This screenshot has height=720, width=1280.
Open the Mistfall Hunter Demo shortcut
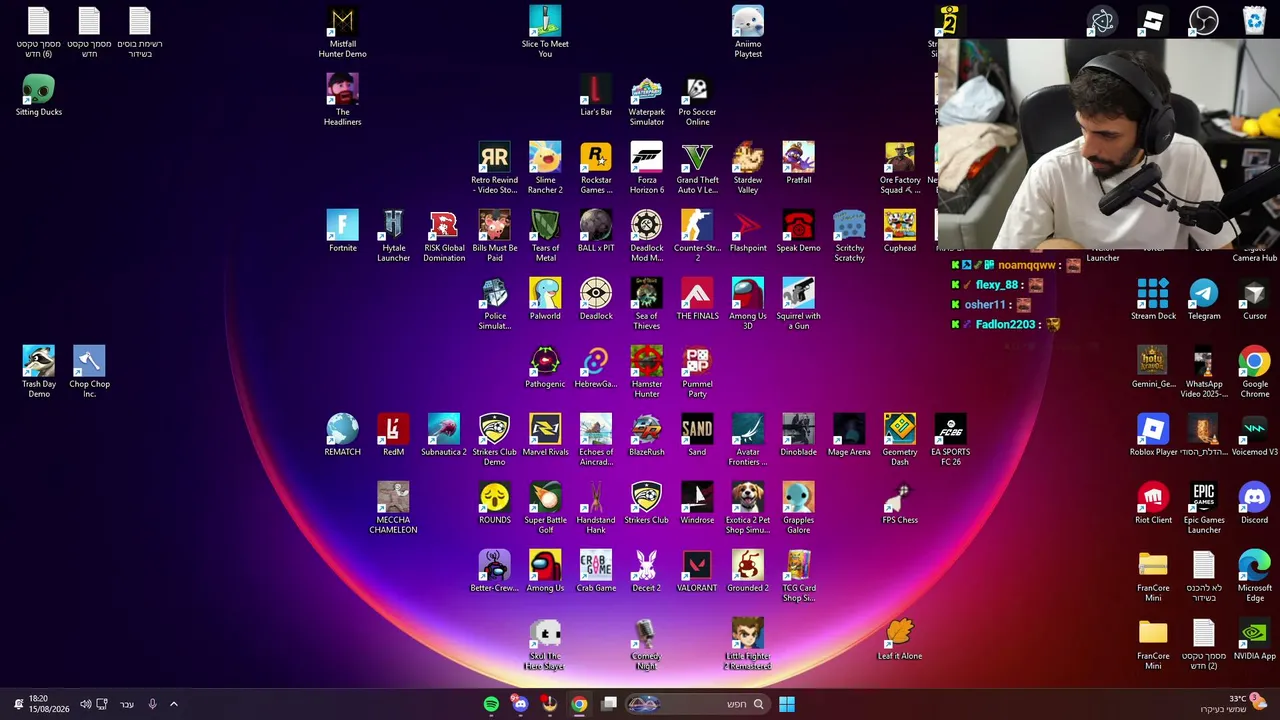point(342,32)
